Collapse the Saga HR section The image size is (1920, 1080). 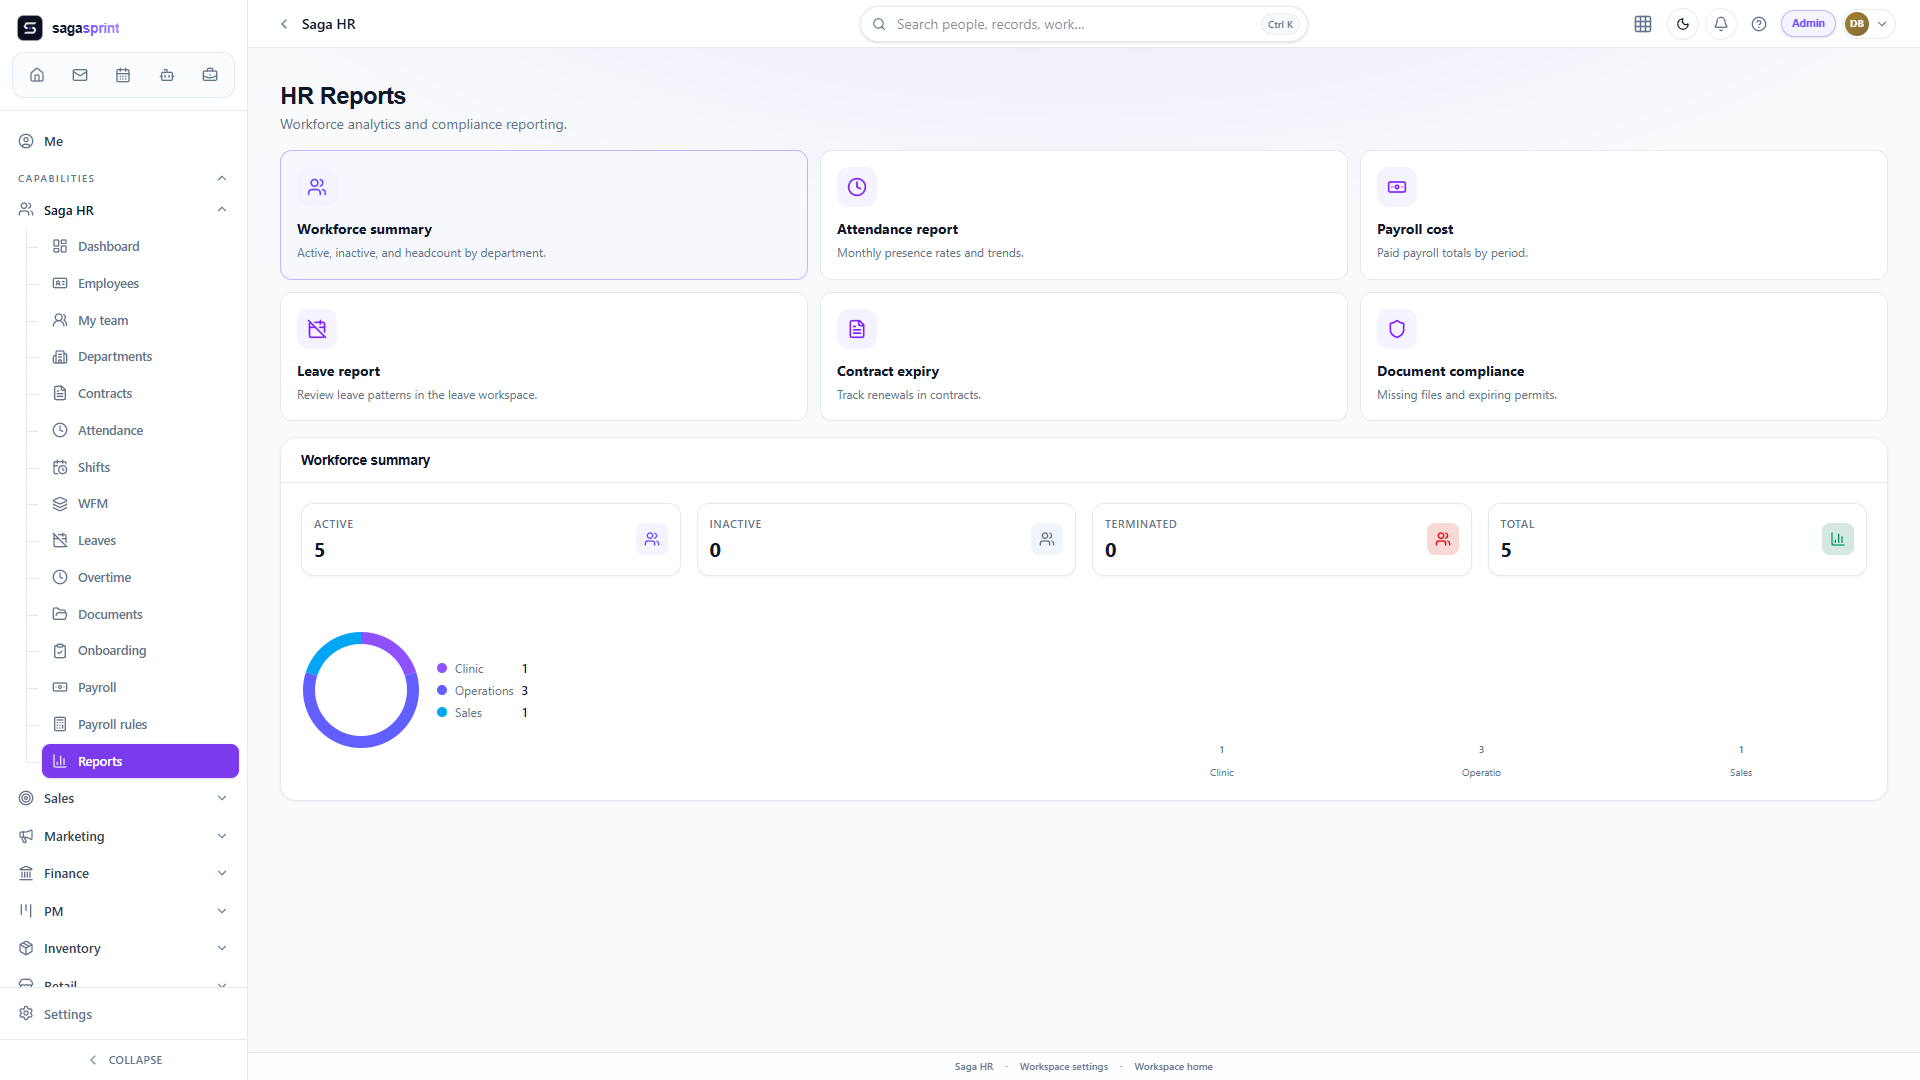[222, 210]
